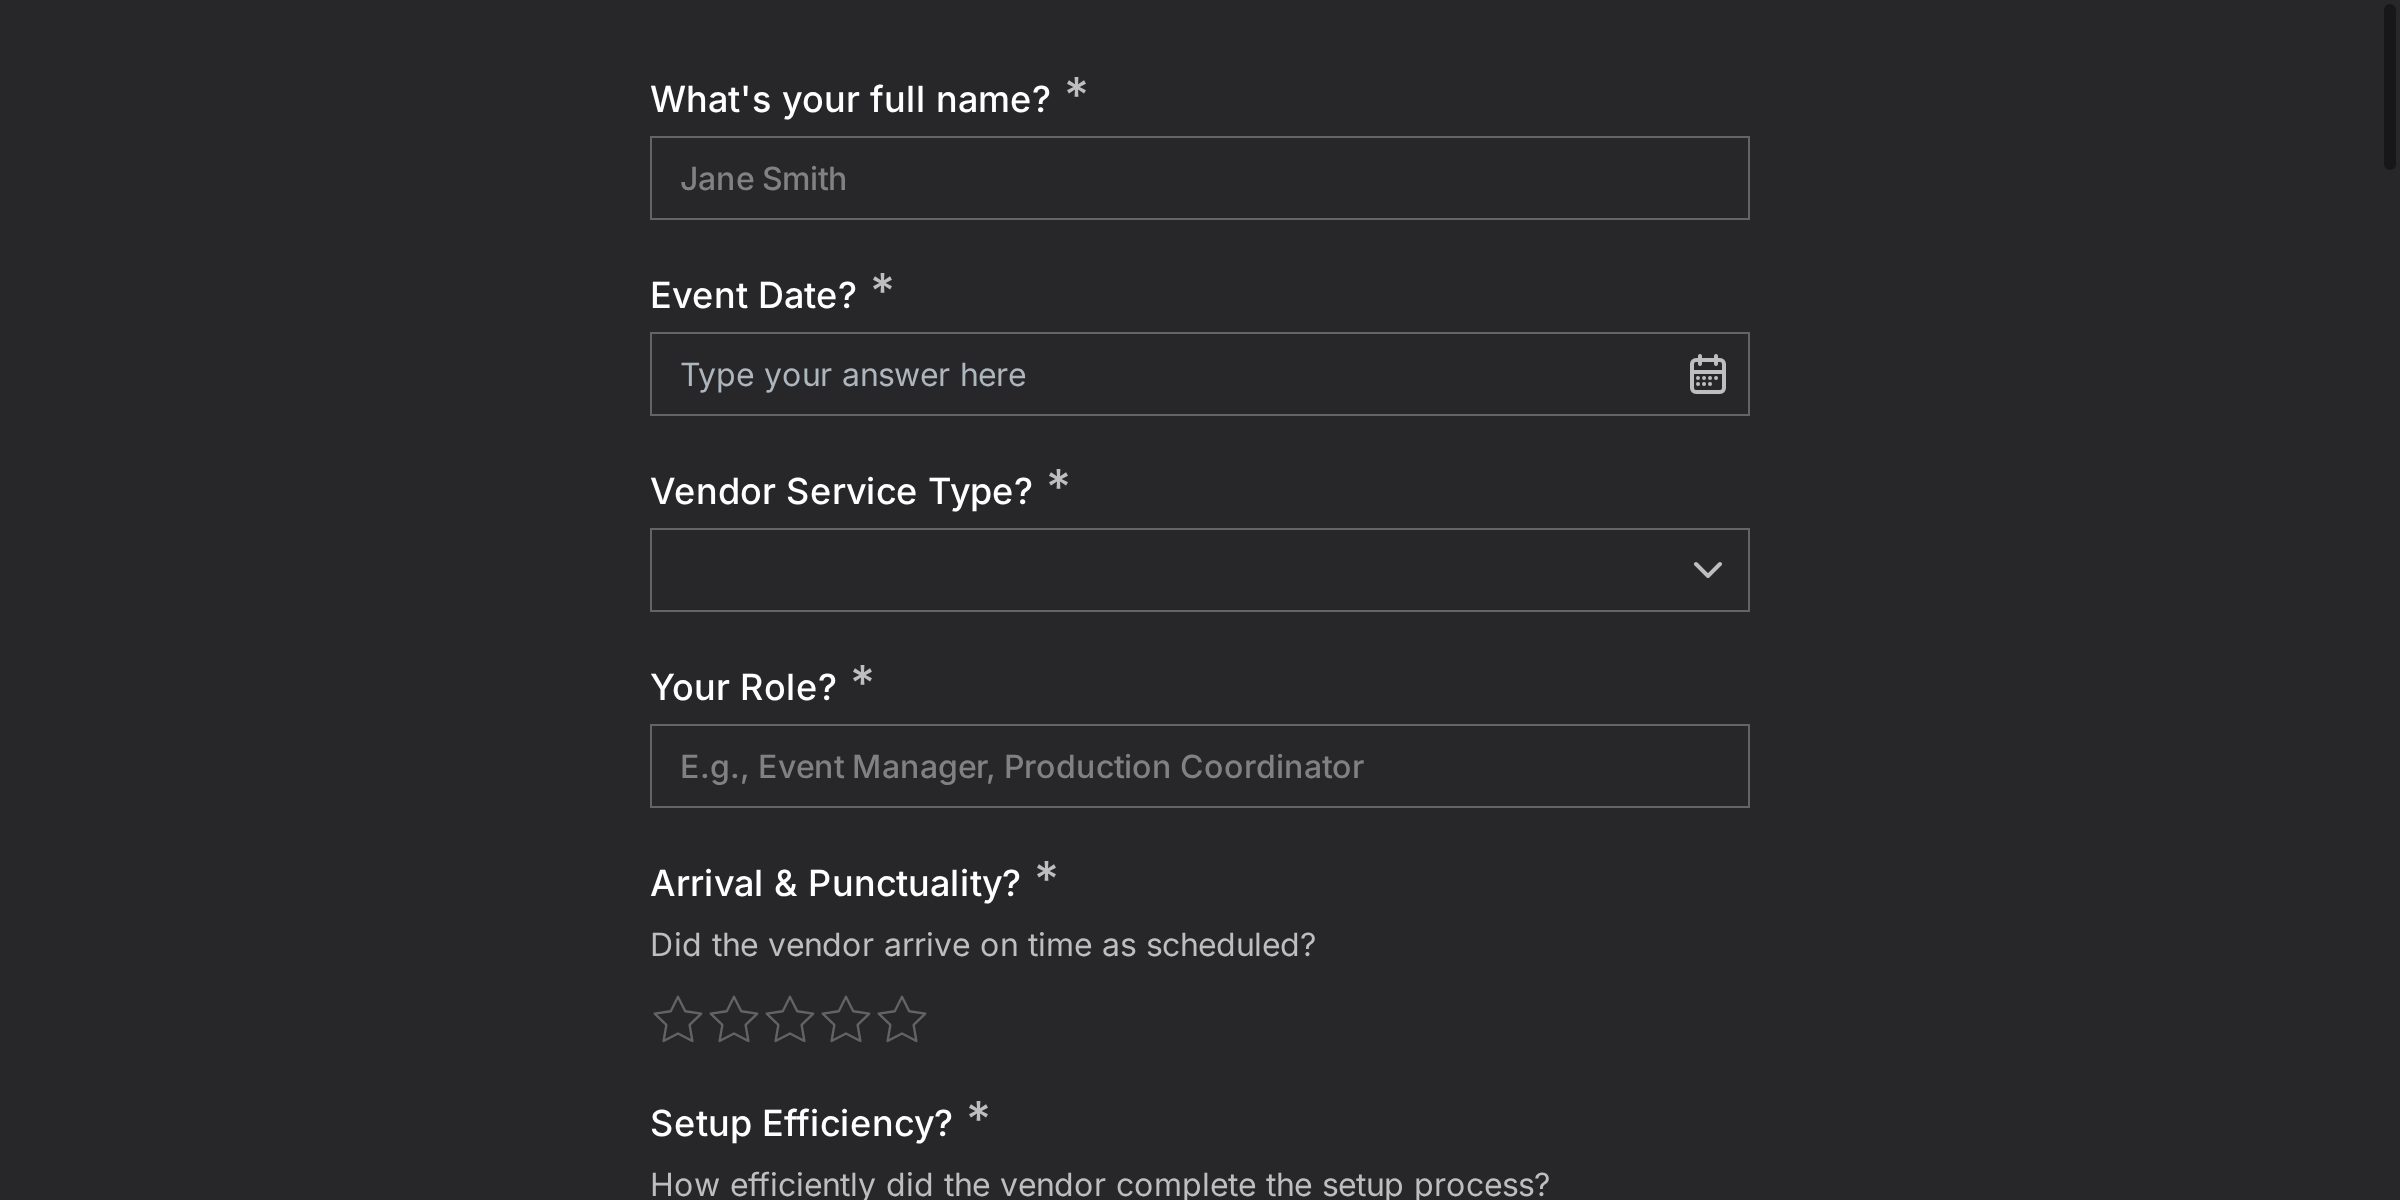
Task: Select the first star for Arrival & Punctuality
Action: pyautogui.click(x=677, y=1021)
